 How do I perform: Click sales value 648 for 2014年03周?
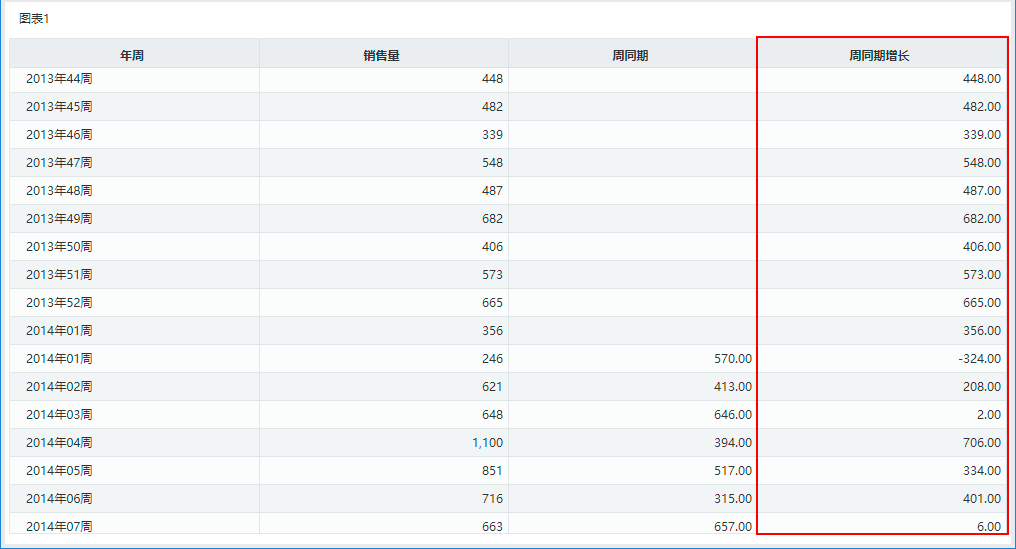pyautogui.click(x=492, y=414)
